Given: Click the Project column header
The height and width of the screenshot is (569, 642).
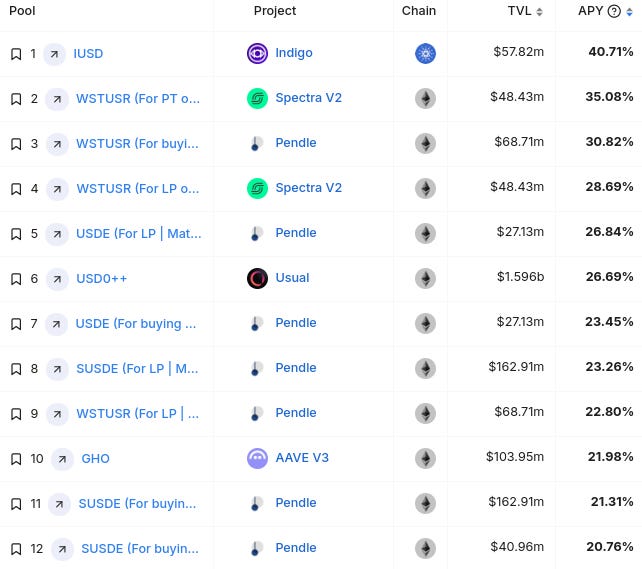Looking at the screenshot, I should pyautogui.click(x=275, y=11).
